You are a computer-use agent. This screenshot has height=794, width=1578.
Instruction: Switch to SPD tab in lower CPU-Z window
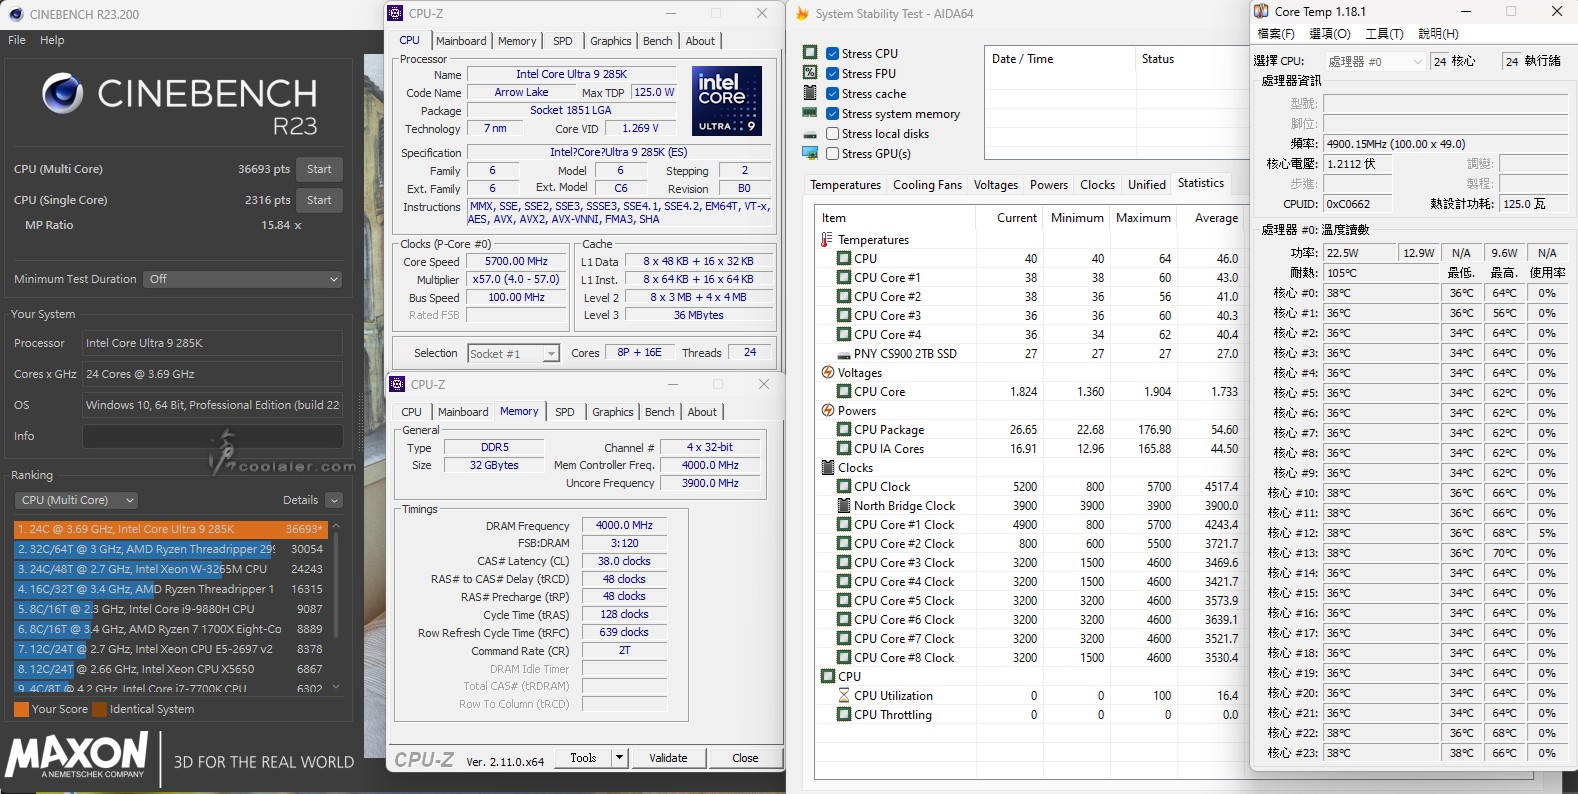[565, 412]
